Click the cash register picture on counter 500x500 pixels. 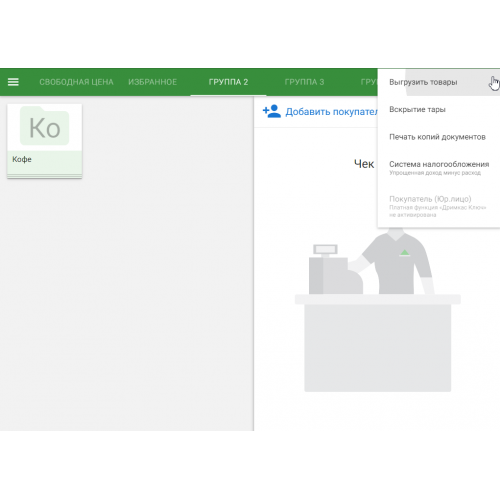[x=336, y=269]
